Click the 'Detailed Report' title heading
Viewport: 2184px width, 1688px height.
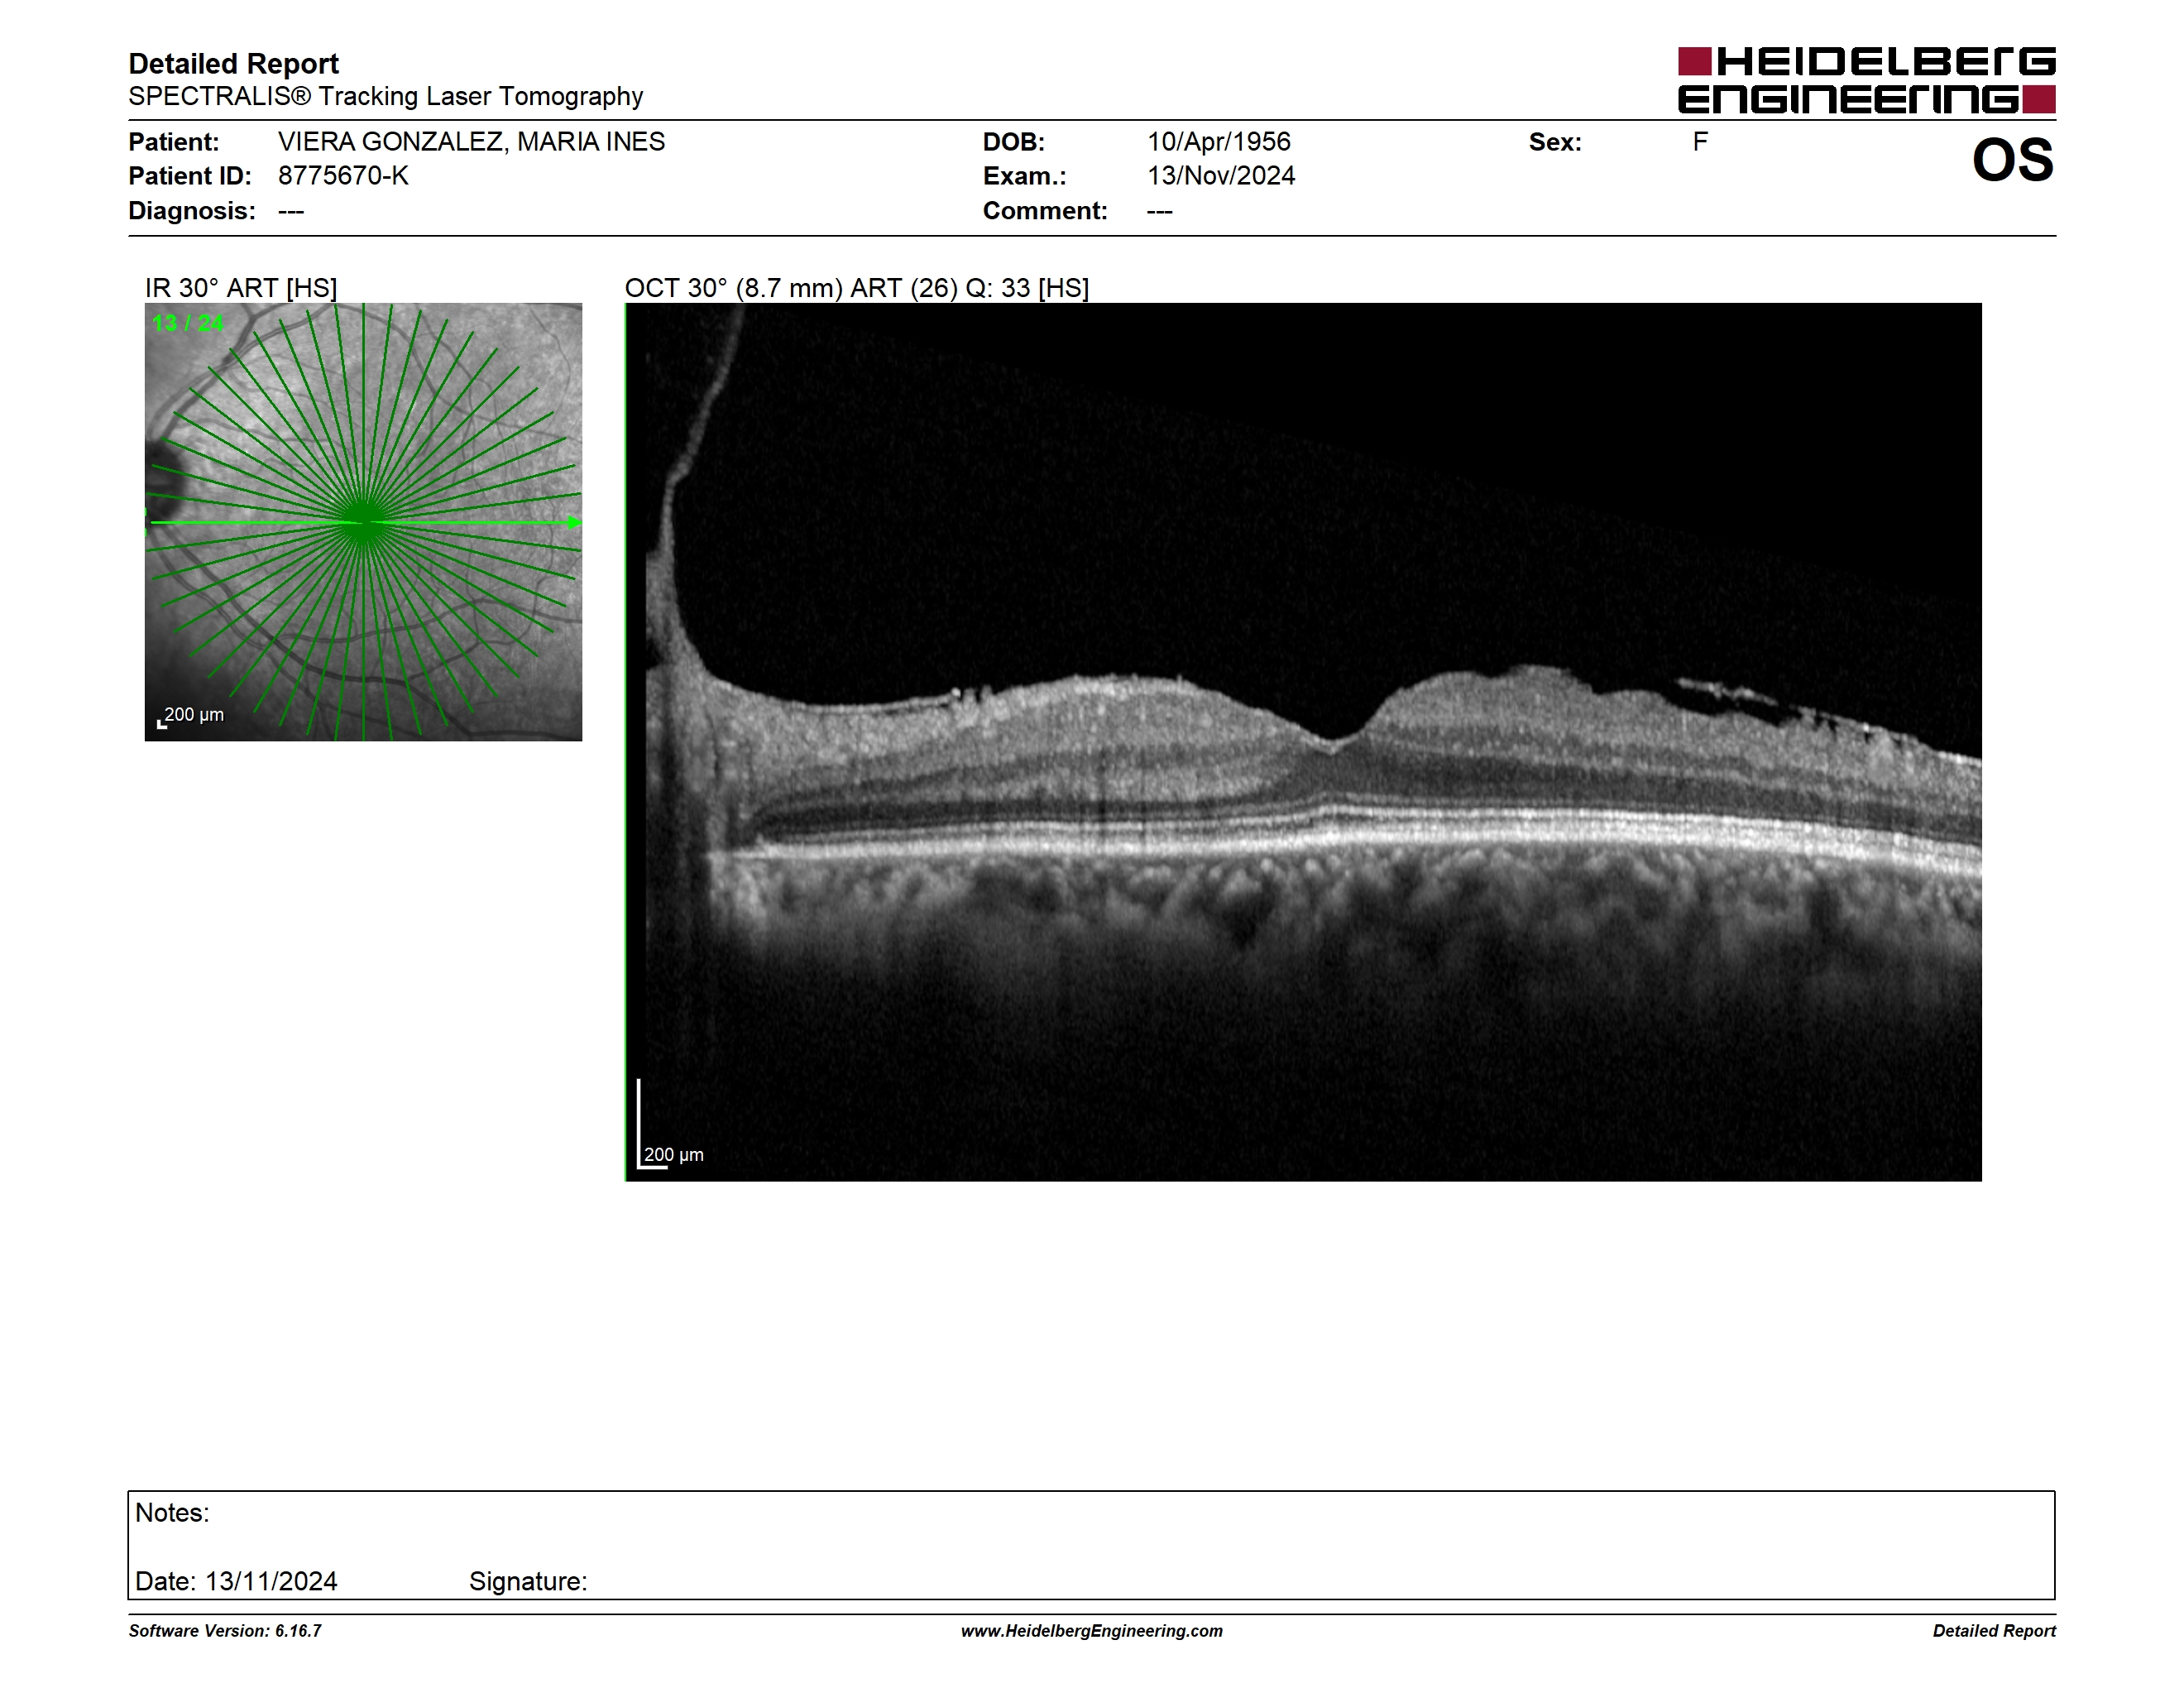[233, 64]
